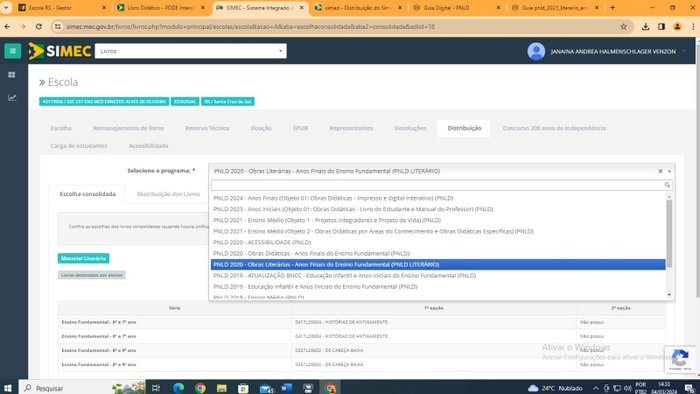The image size is (700, 394).
Task: Launch Microsoft Edge from taskbar
Action: (x=178, y=388)
